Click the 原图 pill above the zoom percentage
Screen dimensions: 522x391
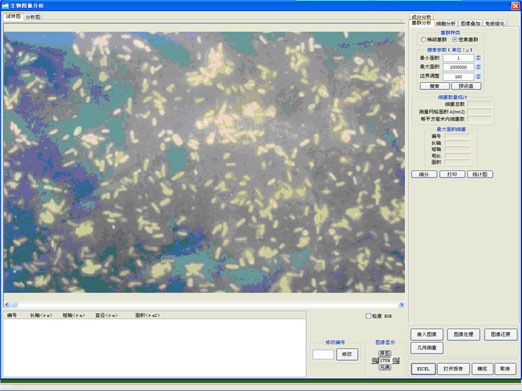(385, 353)
